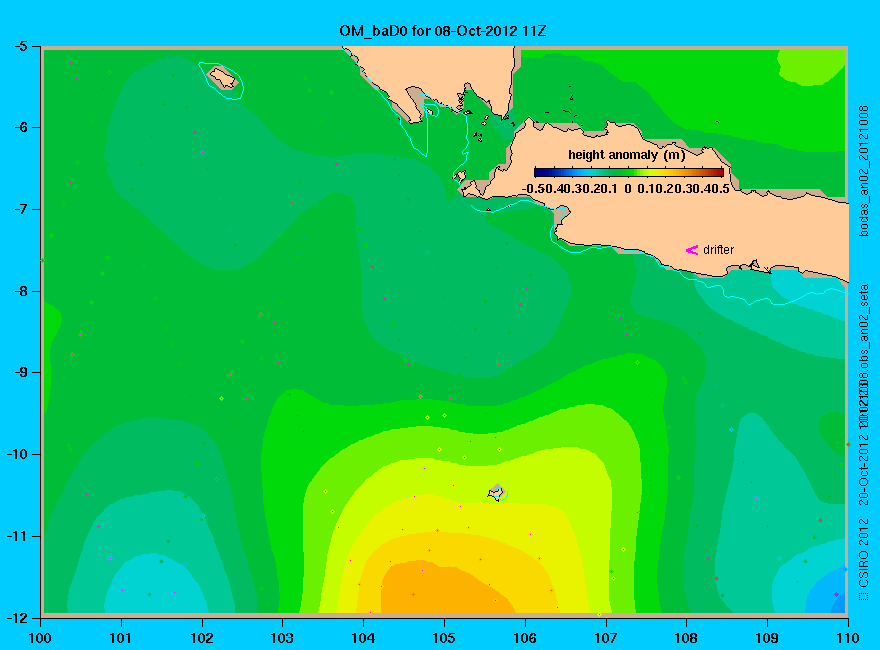
Task: Click the x-axis tick label 105
Action: pyautogui.click(x=444, y=638)
